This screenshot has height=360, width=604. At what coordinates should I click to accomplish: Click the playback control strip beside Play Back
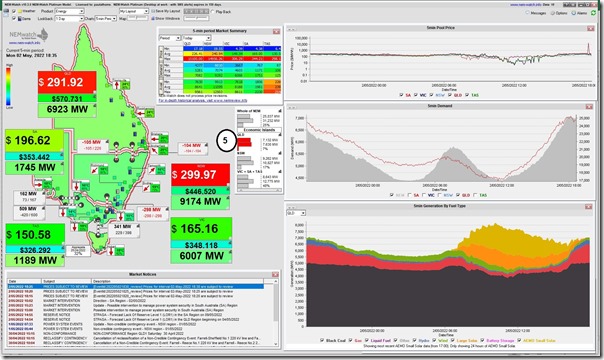(196, 12)
